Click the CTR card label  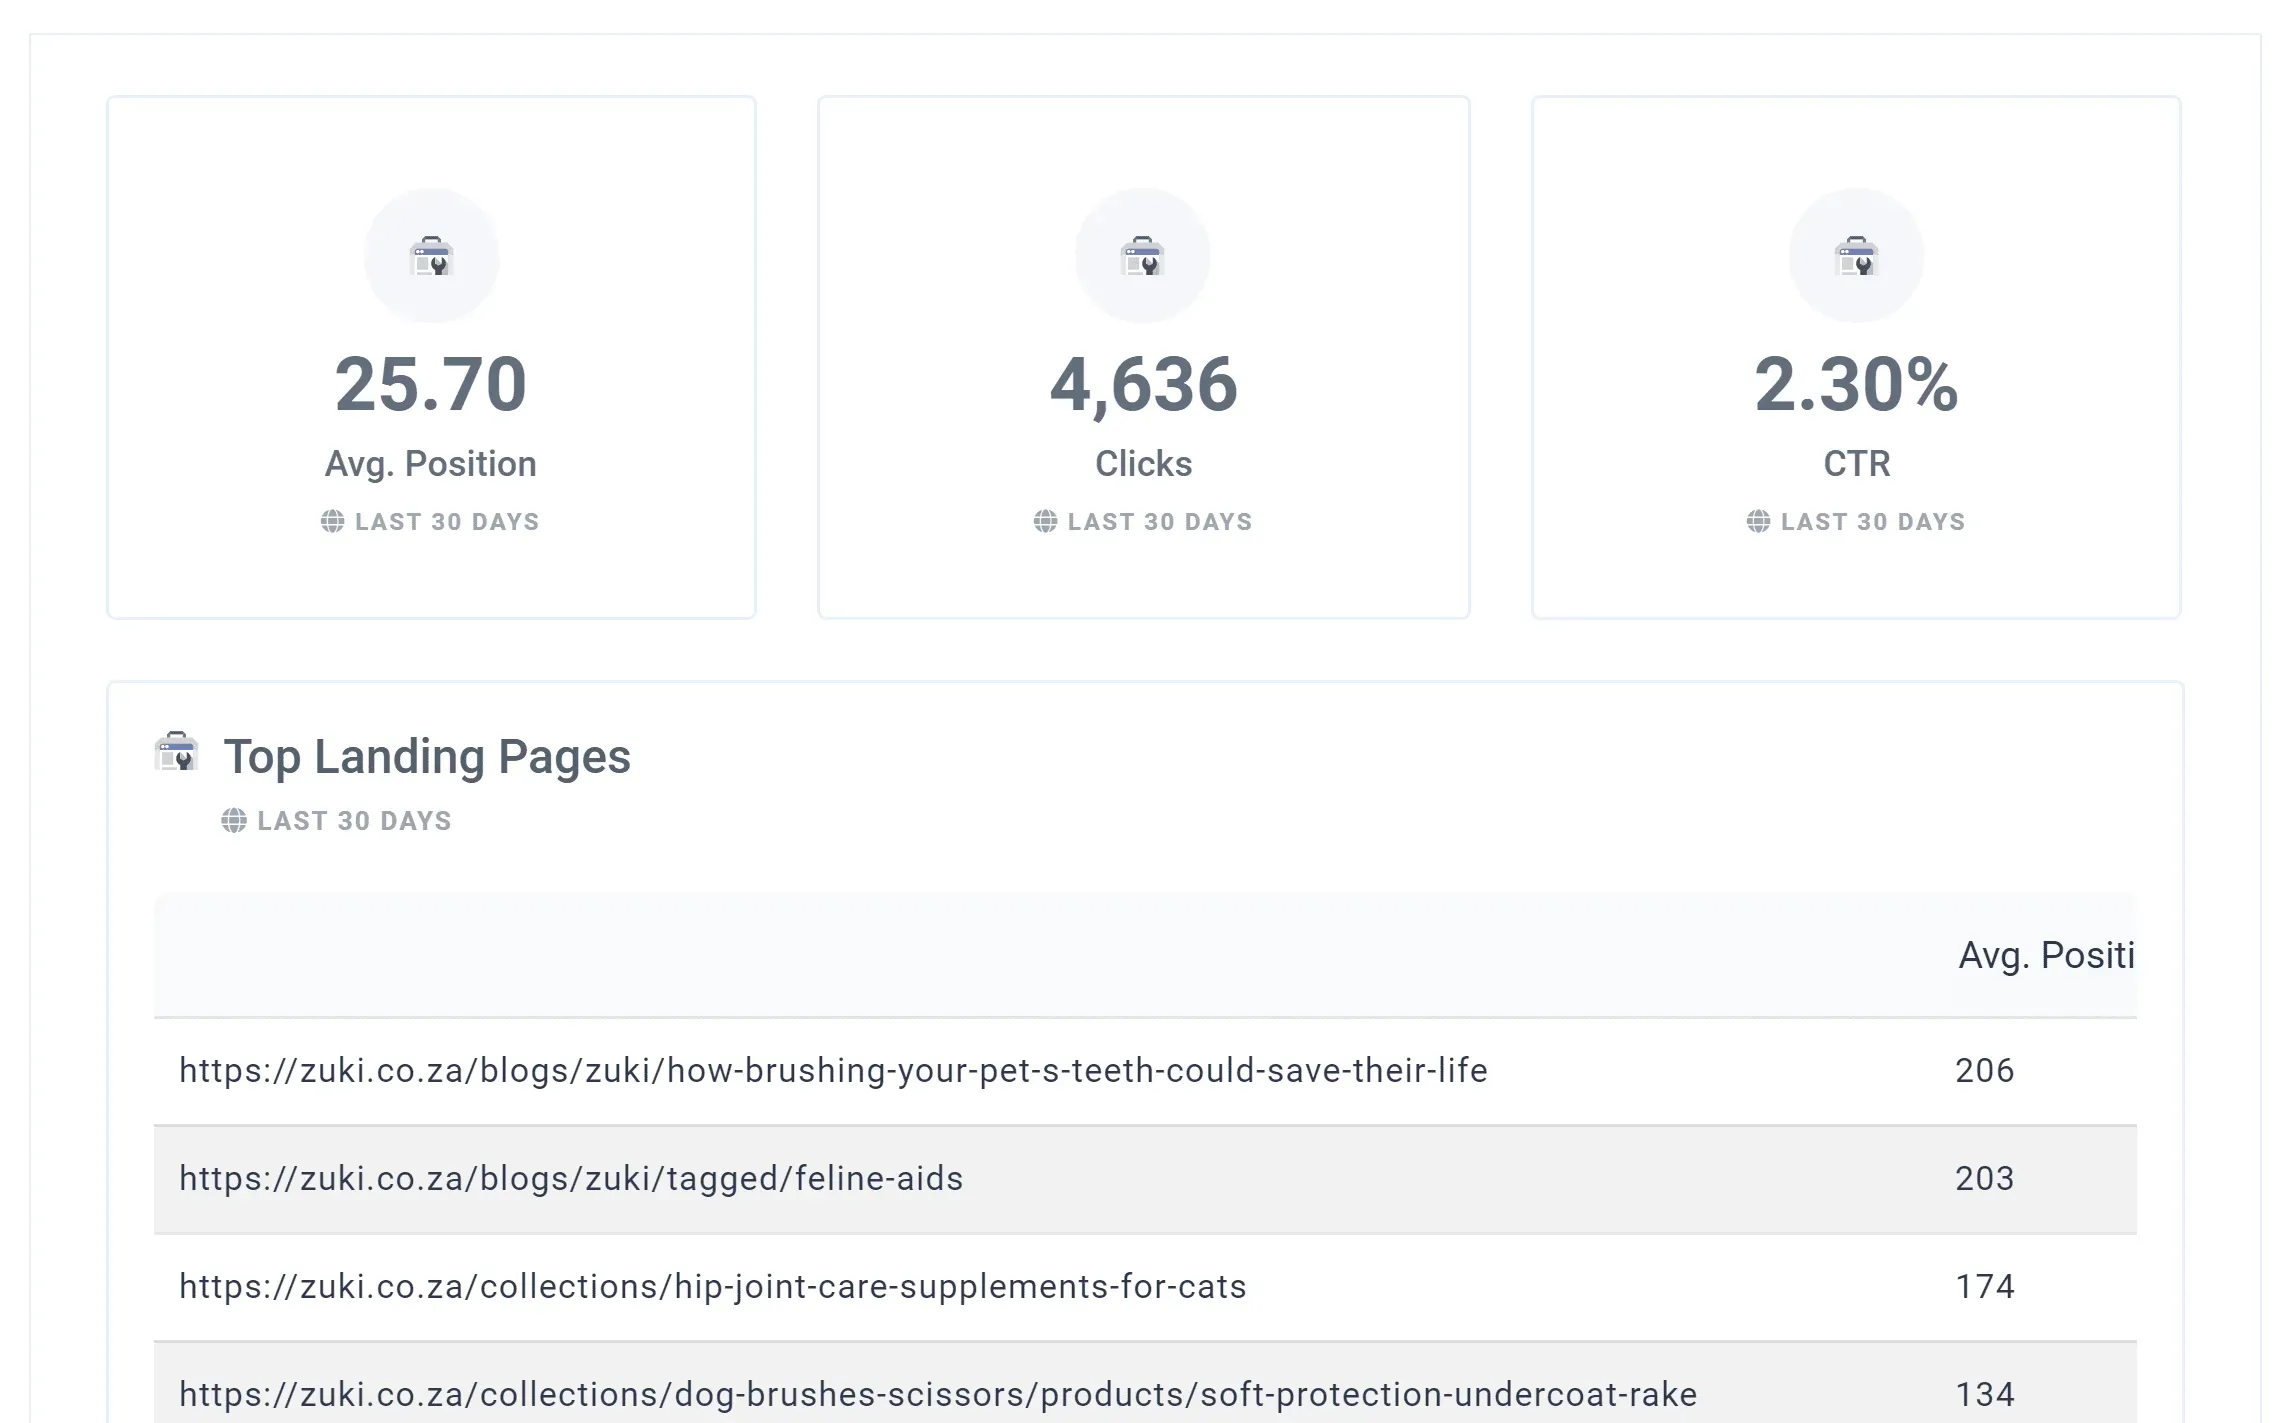click(1857, 463)
